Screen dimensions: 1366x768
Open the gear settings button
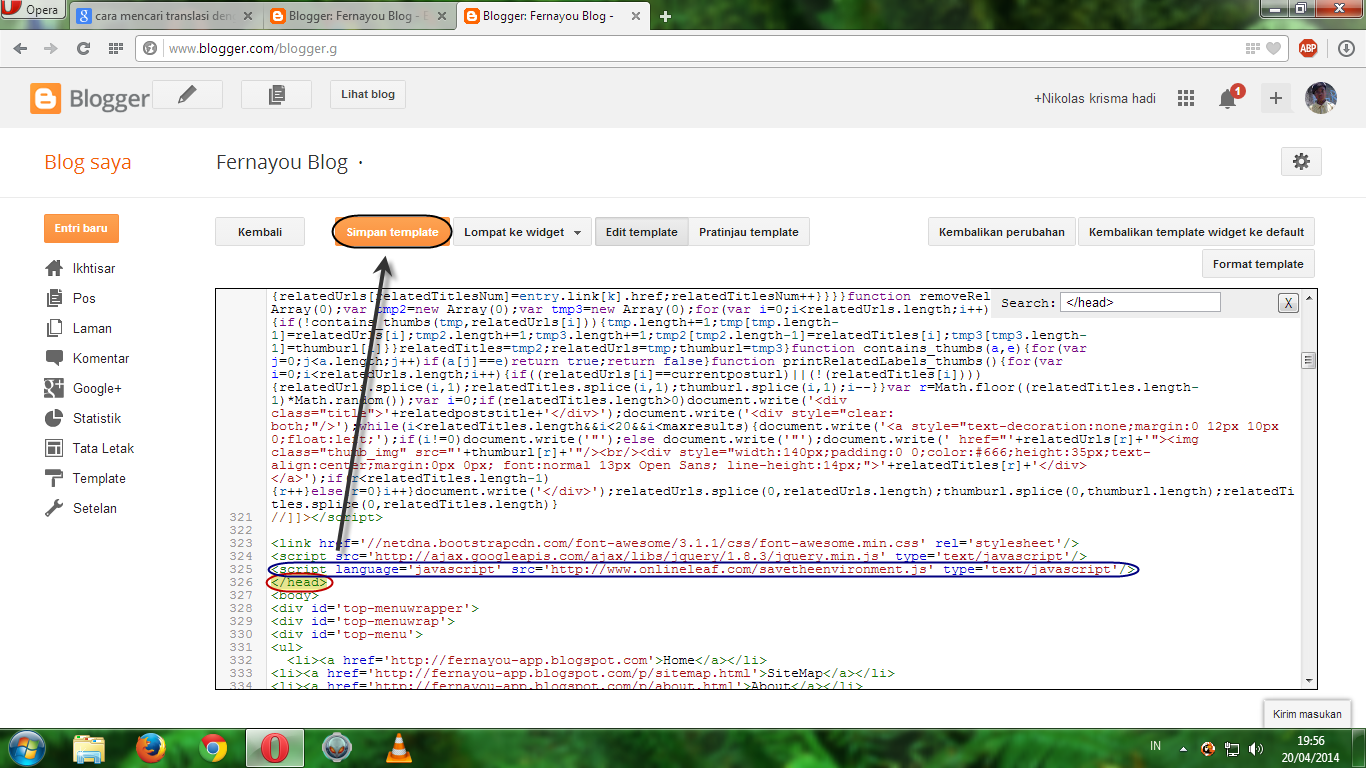pos(1301,161)
